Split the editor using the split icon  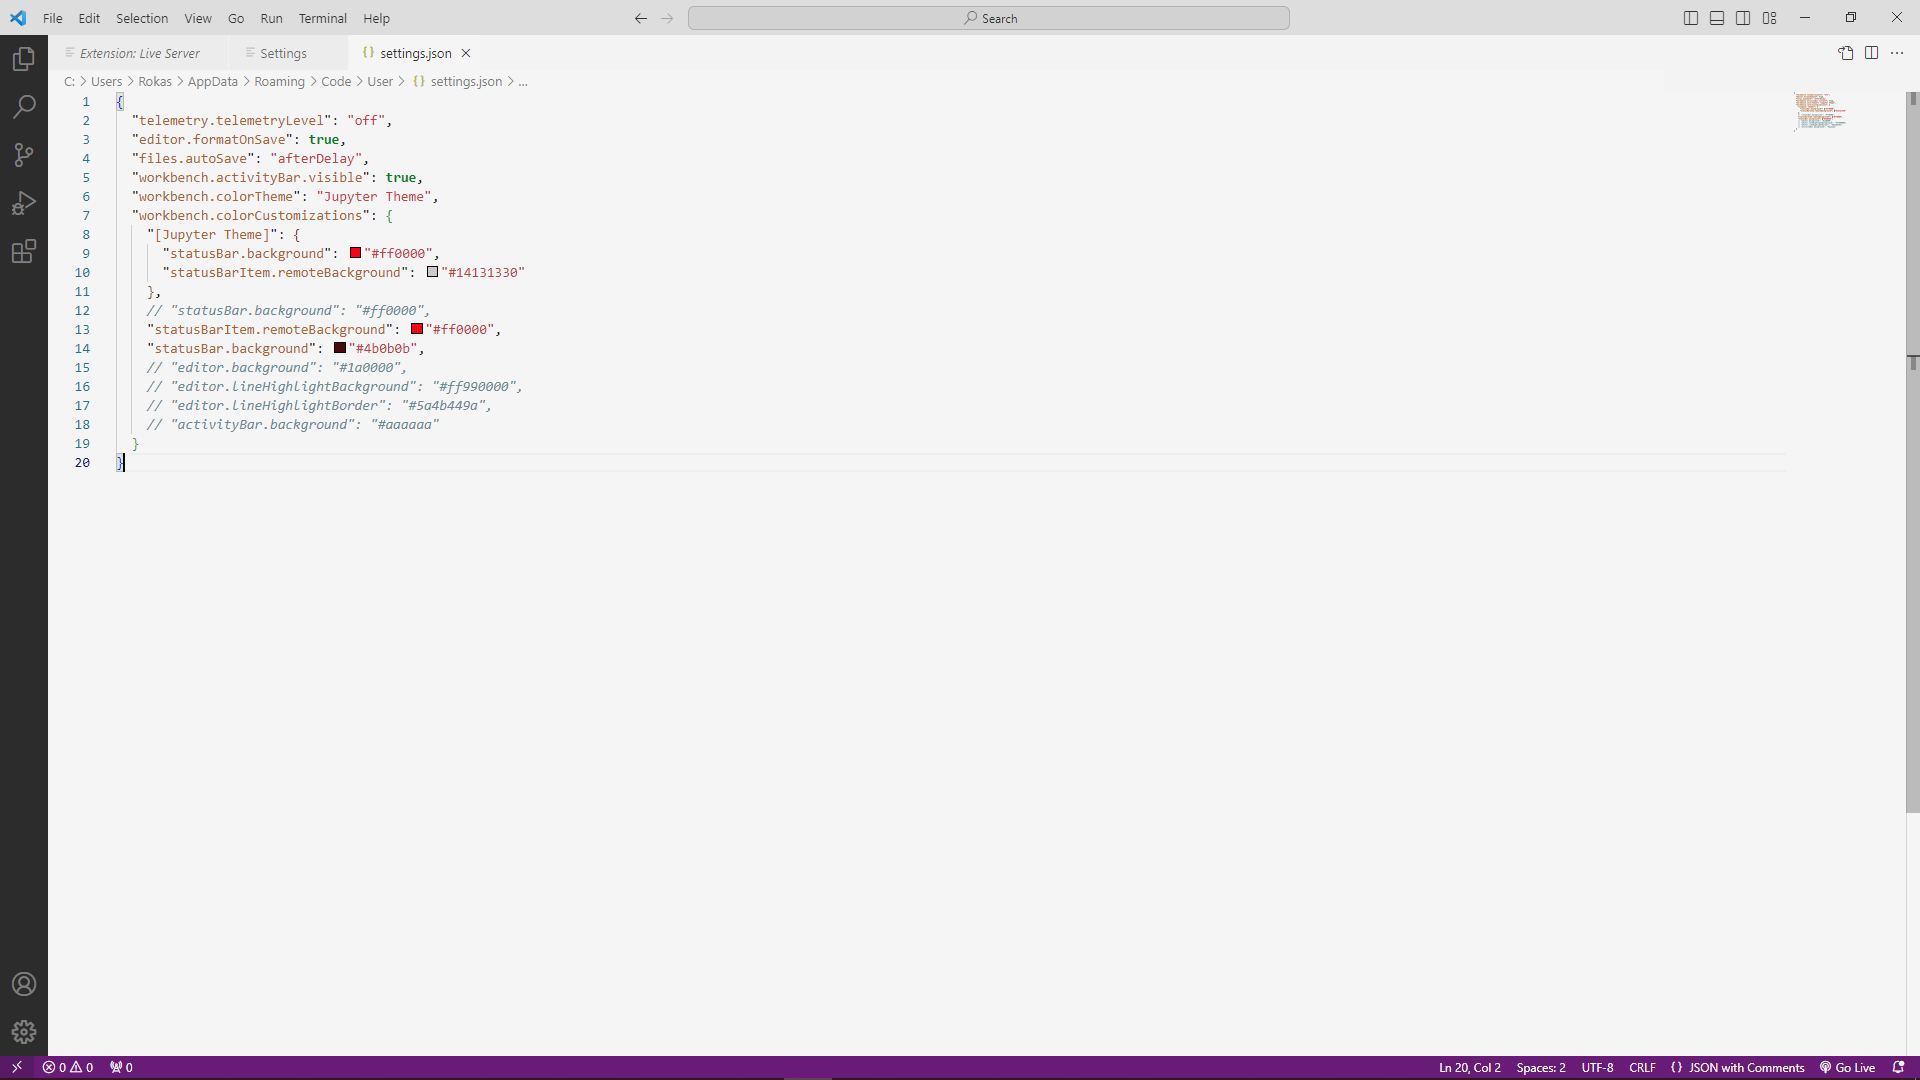[x=1871, y=53]
